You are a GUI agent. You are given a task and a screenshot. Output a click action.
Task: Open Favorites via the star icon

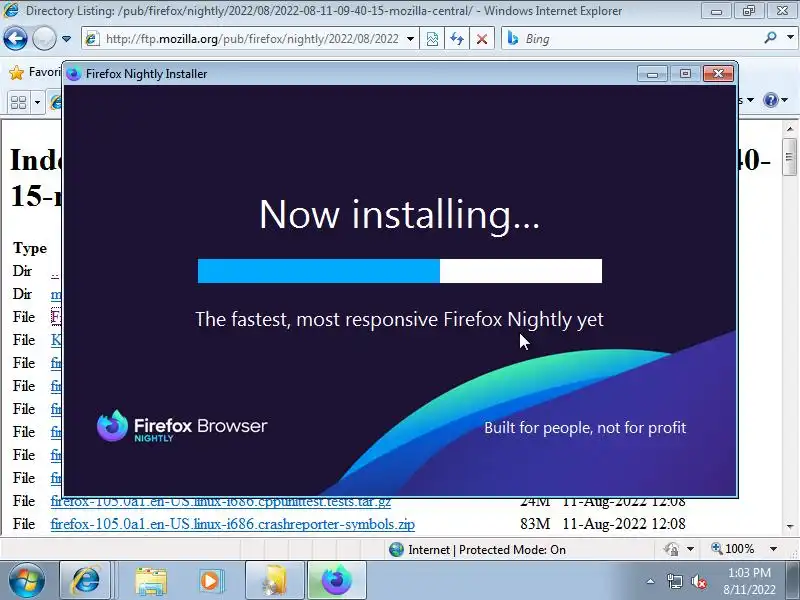point(16,73)
